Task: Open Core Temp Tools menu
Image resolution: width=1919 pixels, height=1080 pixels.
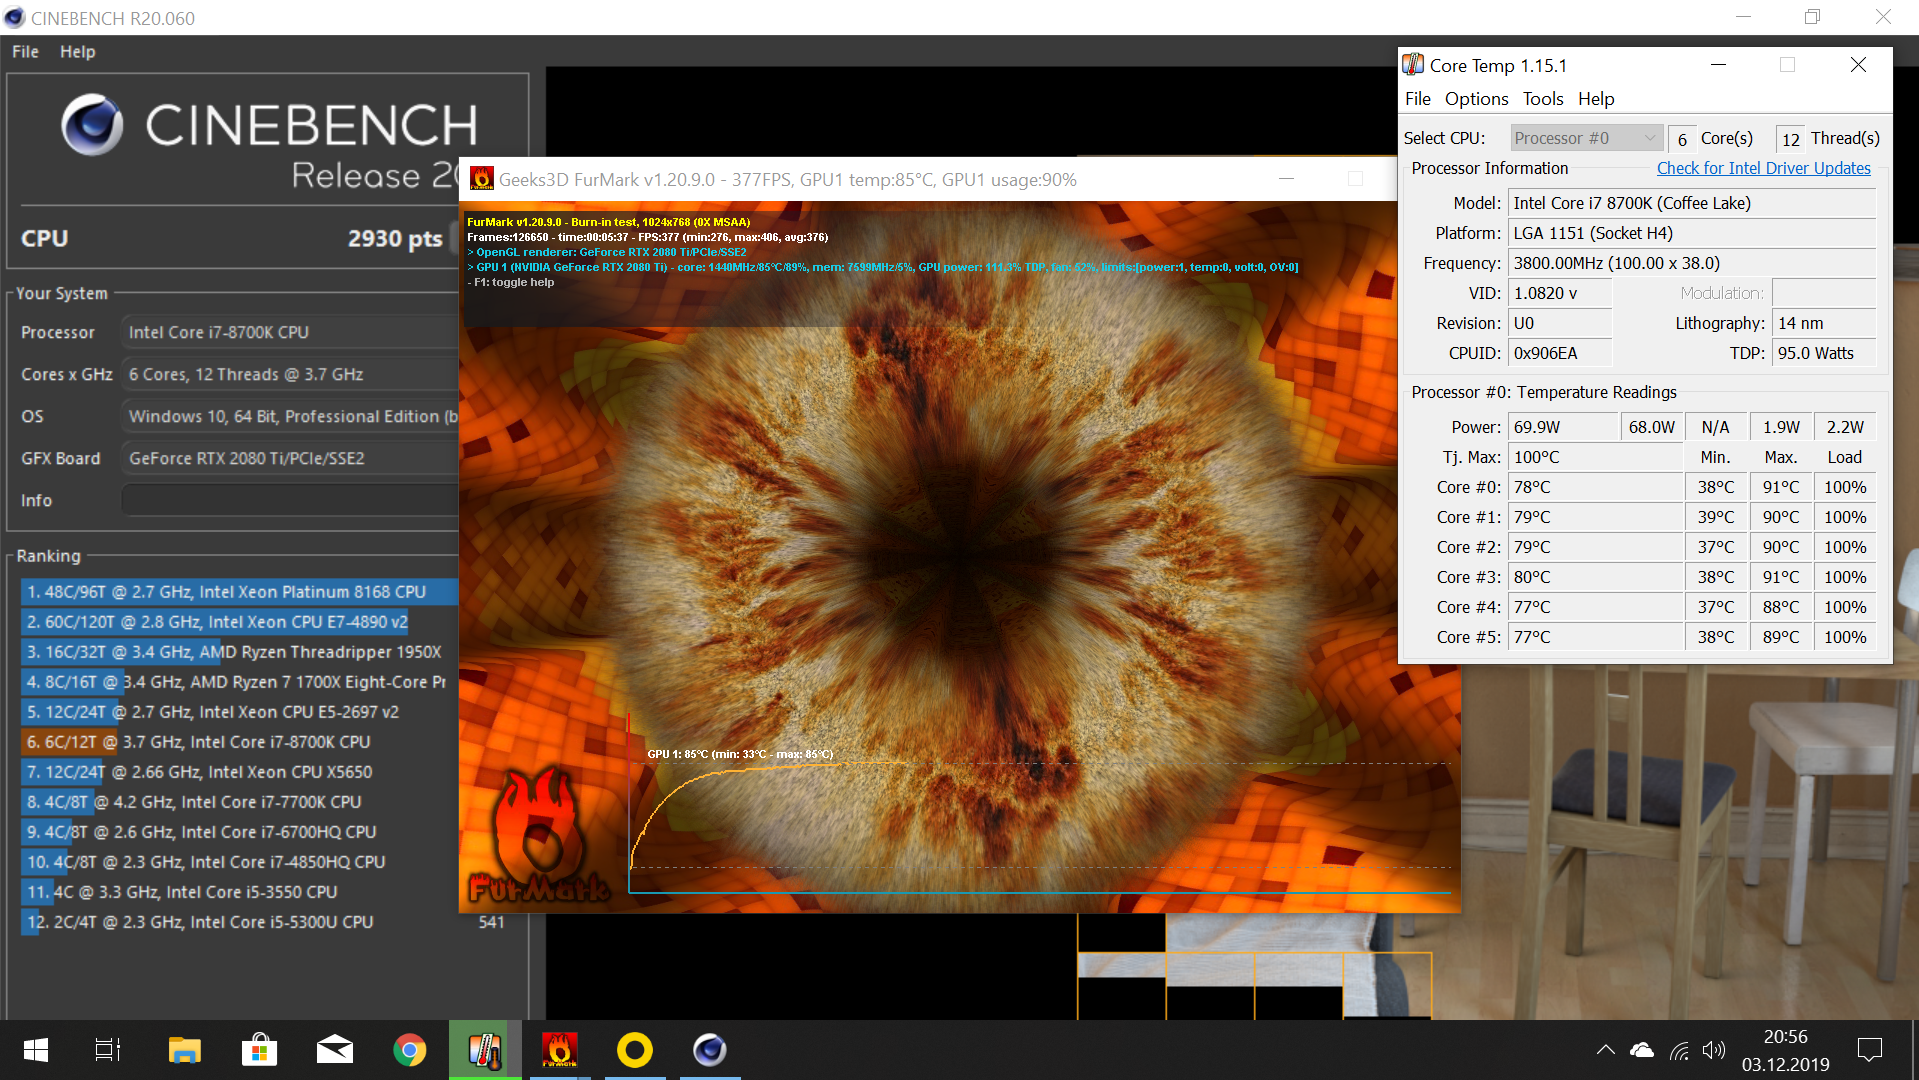Action: point(1542,99)
